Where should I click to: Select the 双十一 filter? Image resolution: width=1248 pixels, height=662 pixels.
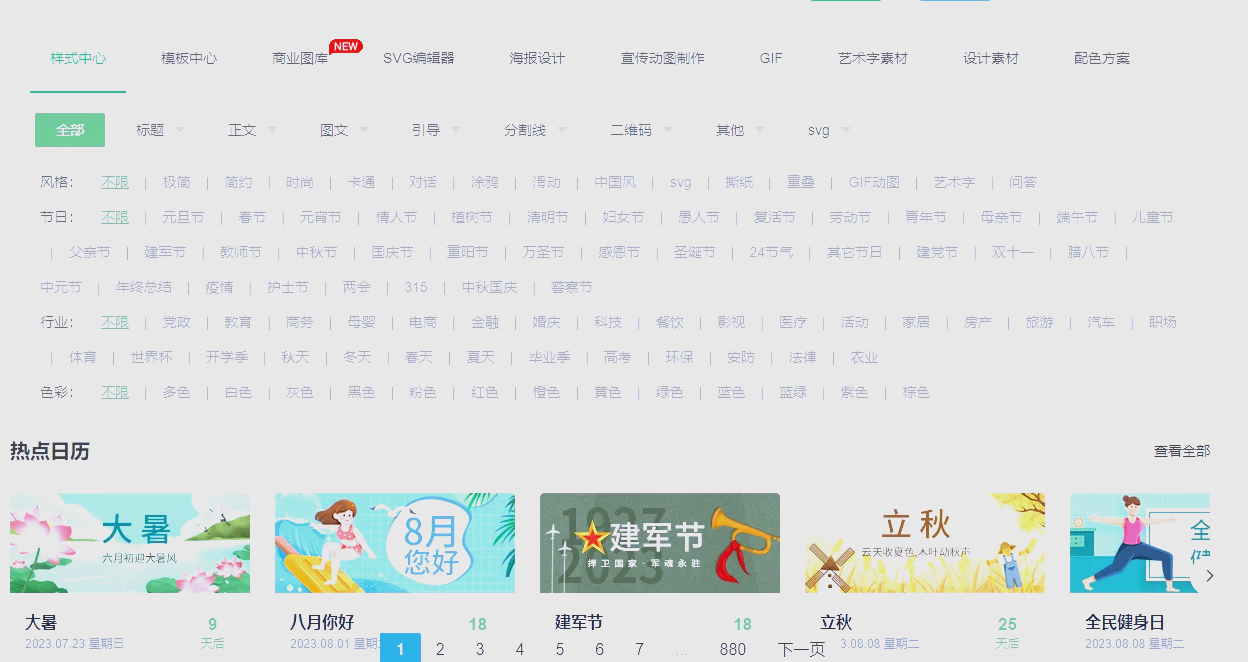pos(1013,252)
